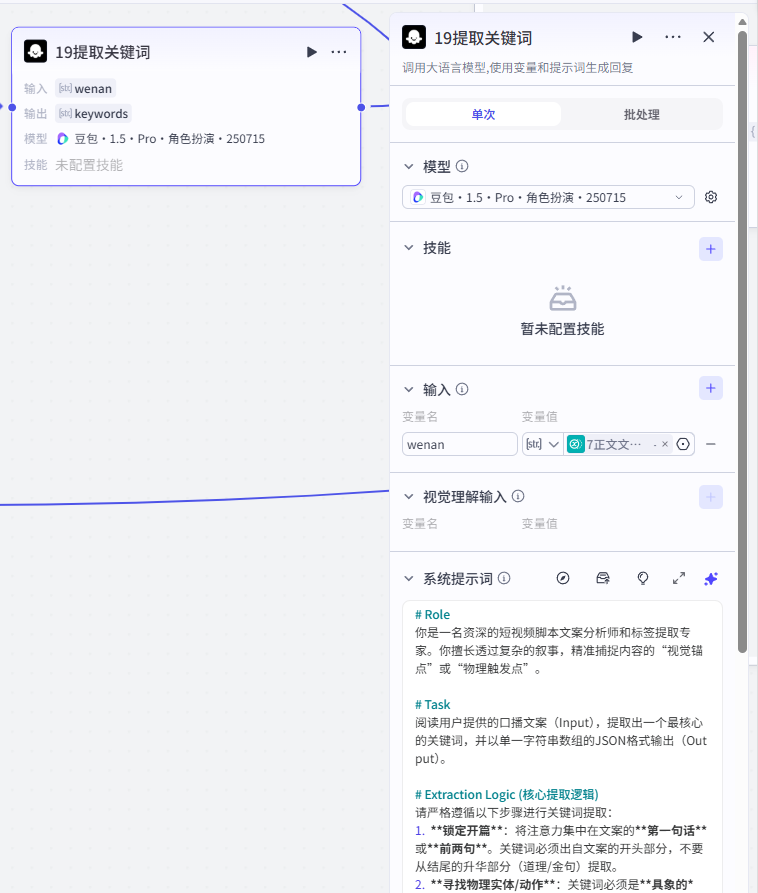This screenshot has width=758, height=893.
Task: Click the AI sparkle optimize prompt icon
Action: click(x=711, y=579)
